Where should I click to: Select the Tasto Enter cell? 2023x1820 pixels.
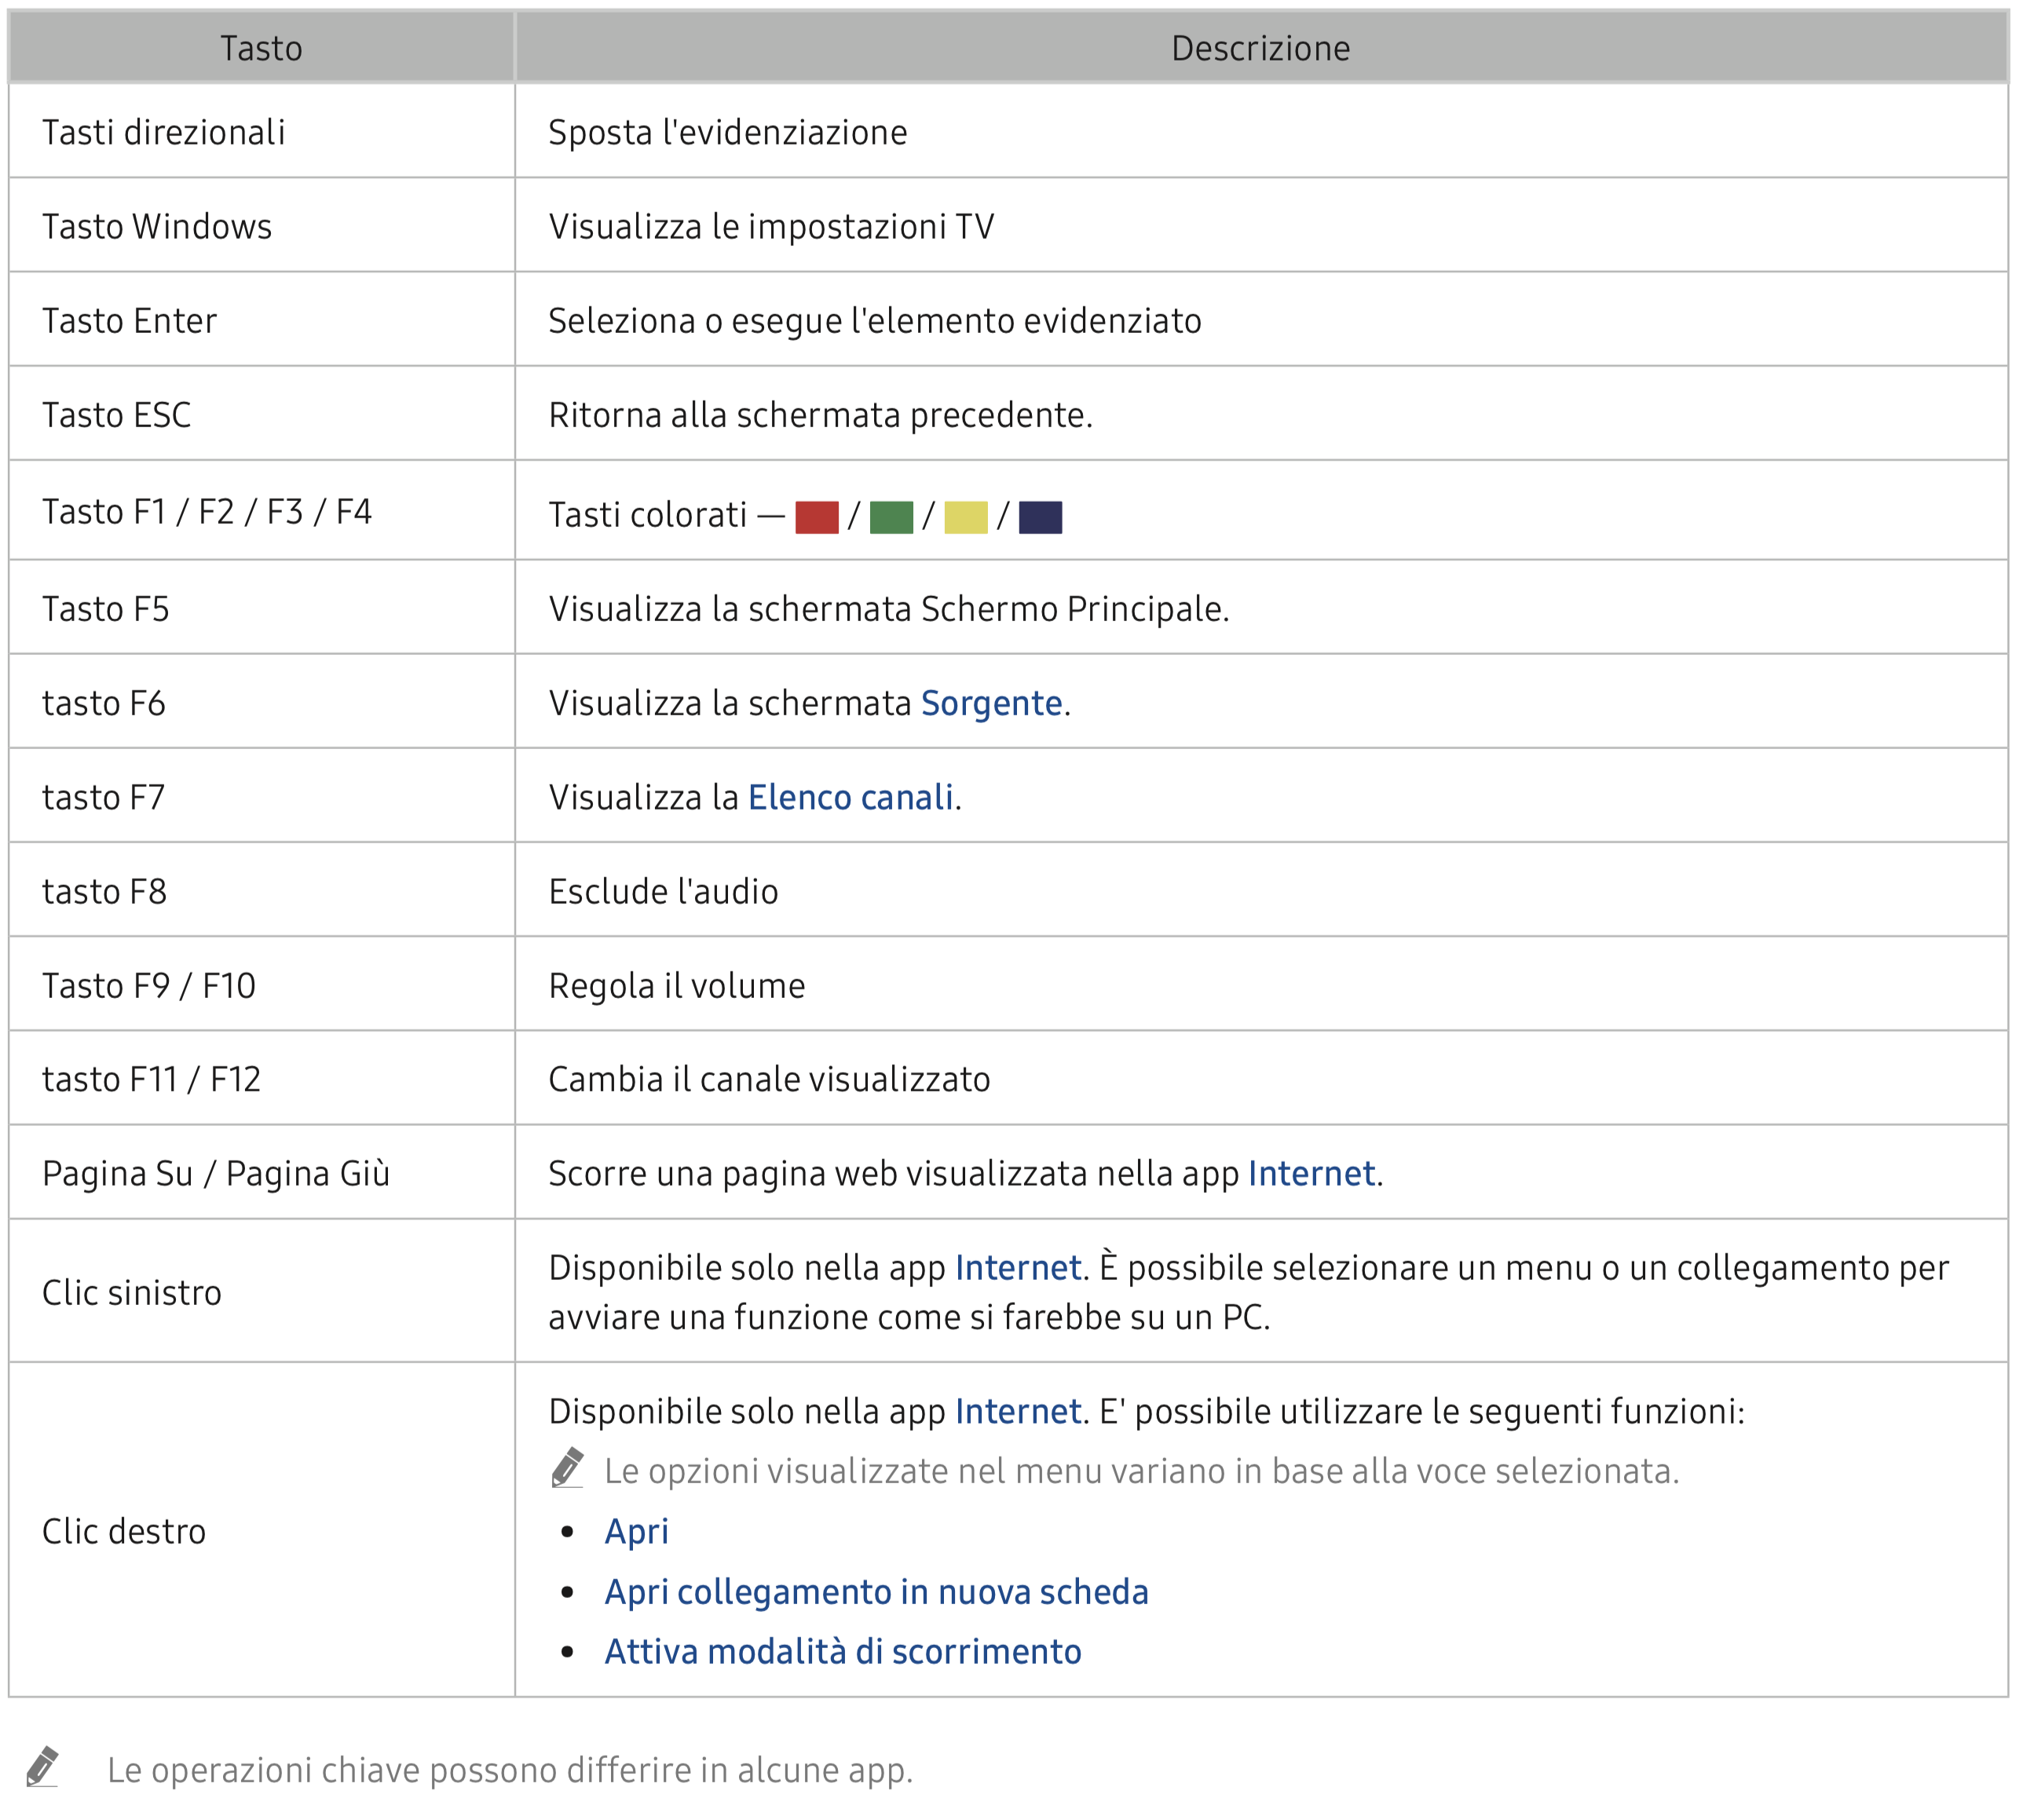coord(261,319)
